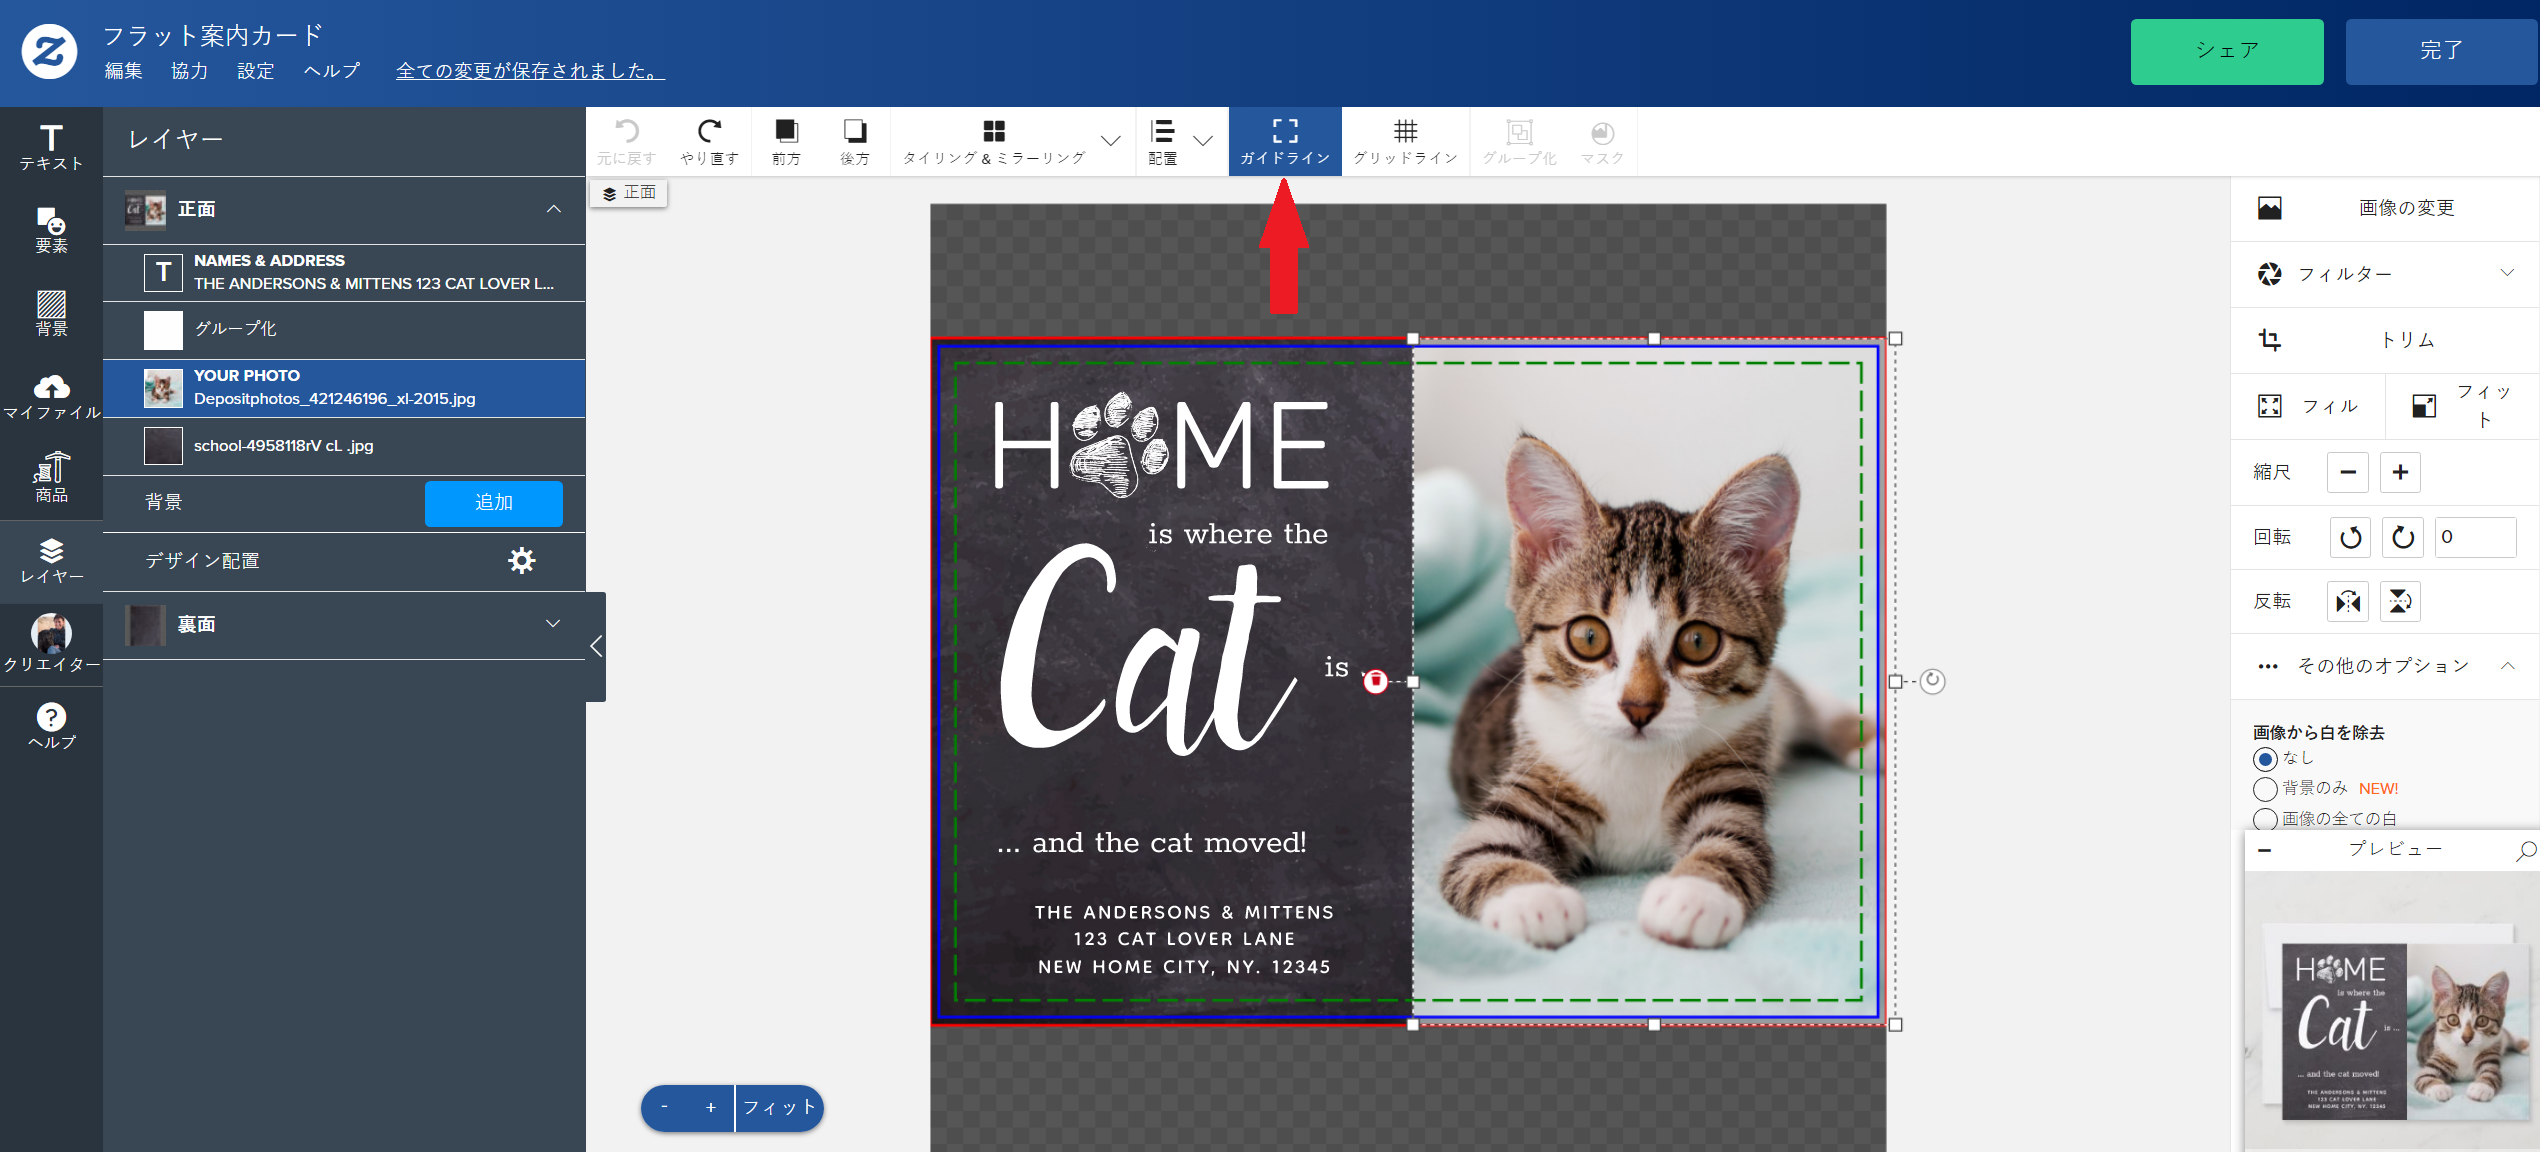The image size is (2540, 1152).
Task: Collapse the 正面 (Front) layer group
Action: [x=554, y=209]
